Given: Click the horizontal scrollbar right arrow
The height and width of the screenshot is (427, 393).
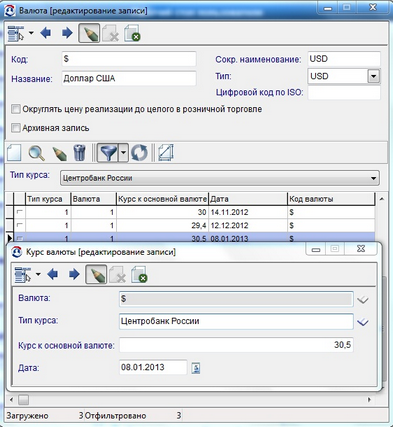Looking at the screenshot, I should click(369, 399).
